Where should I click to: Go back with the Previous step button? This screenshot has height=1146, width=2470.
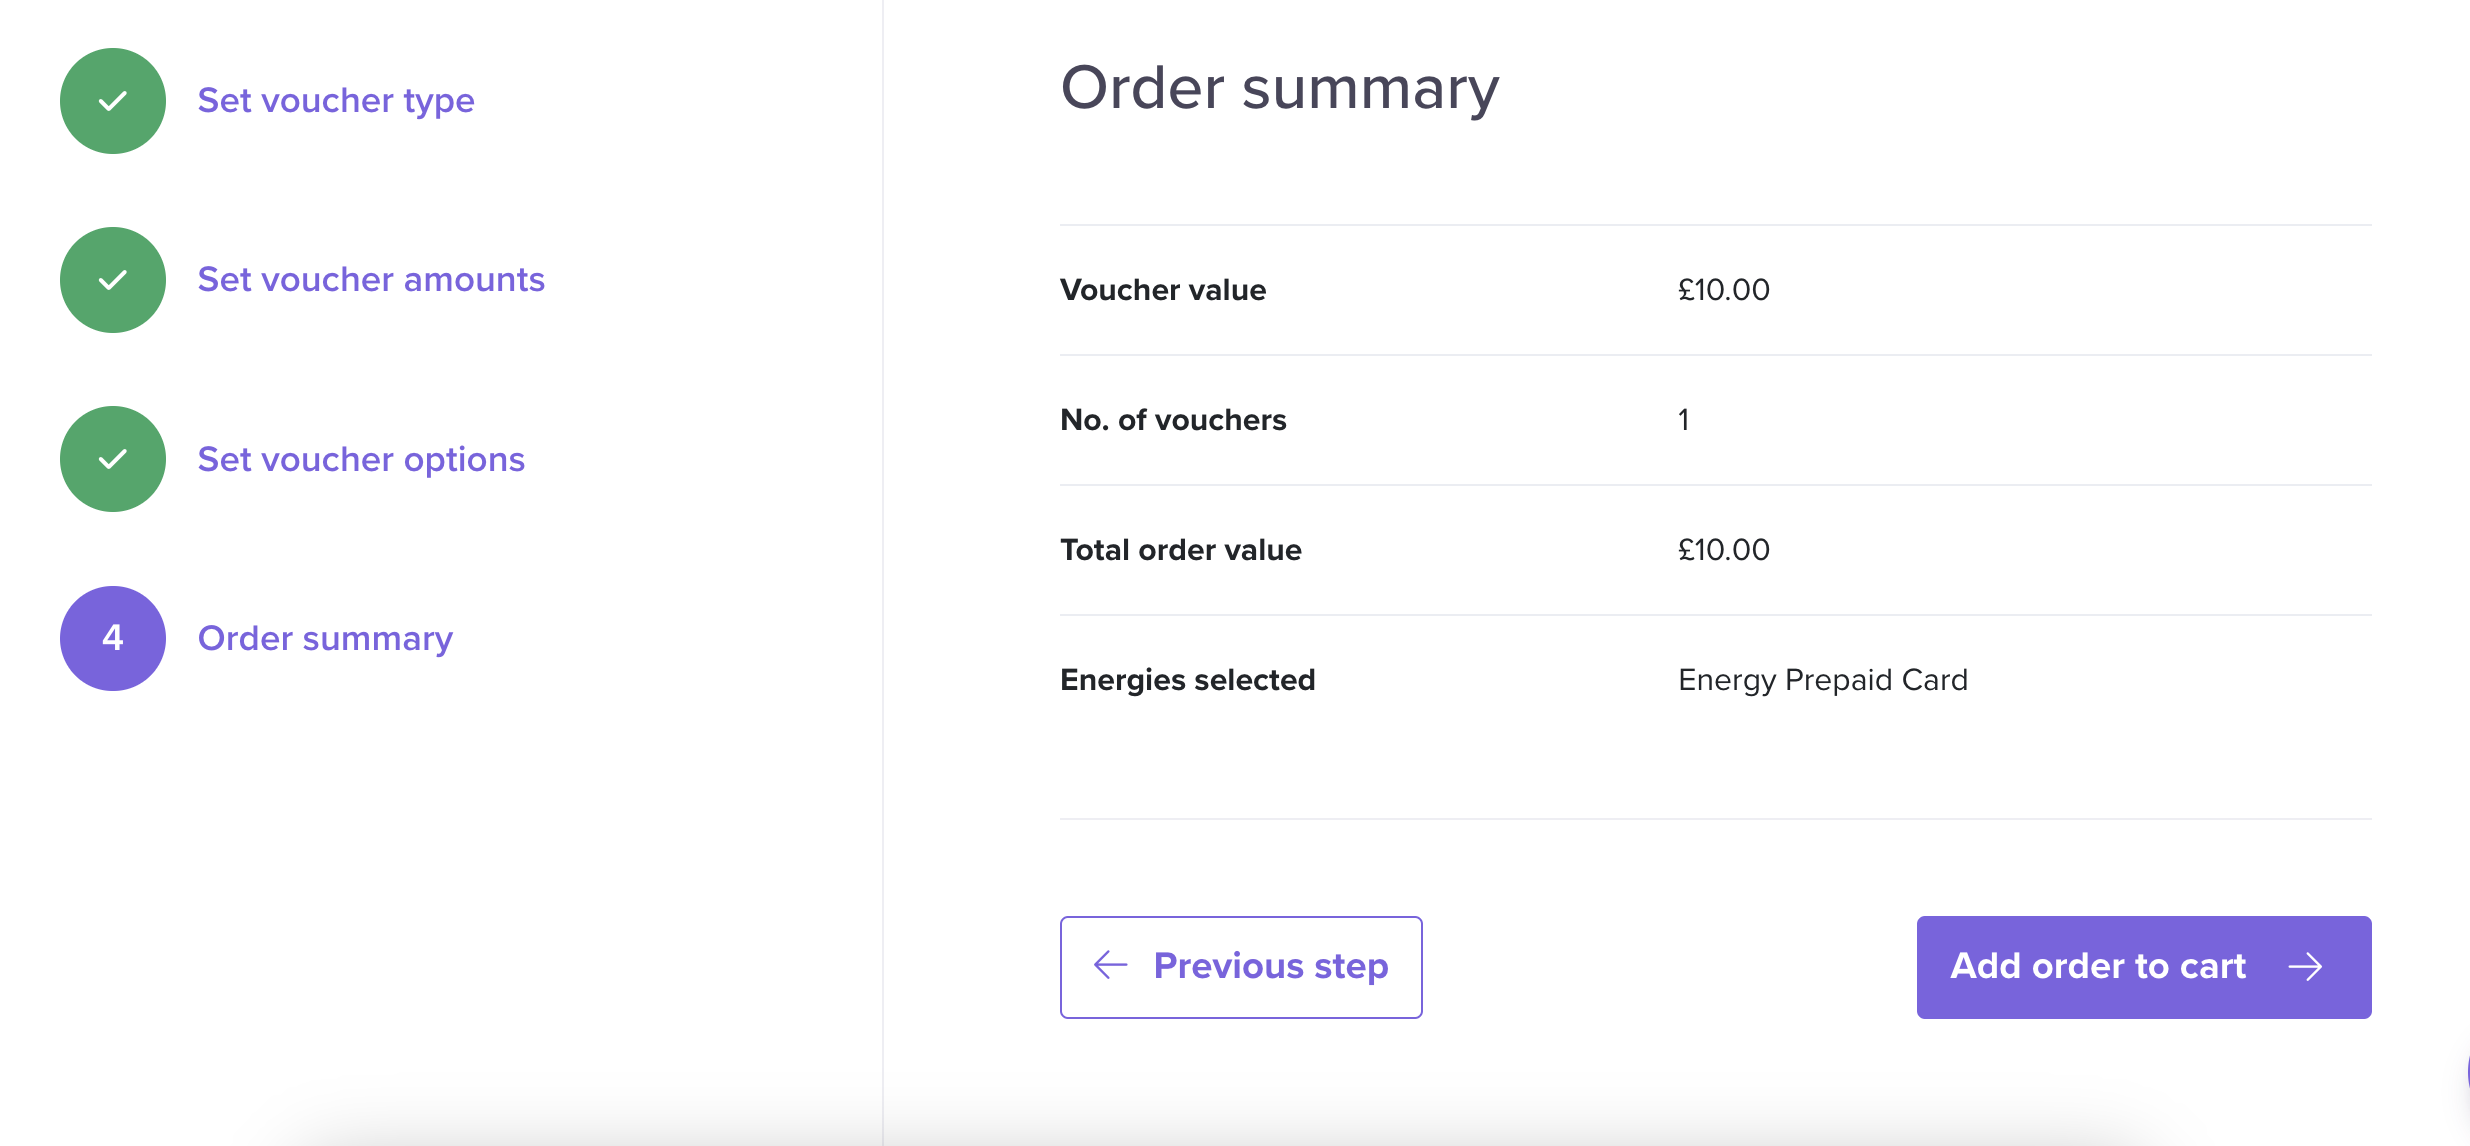pos(1241,967)
